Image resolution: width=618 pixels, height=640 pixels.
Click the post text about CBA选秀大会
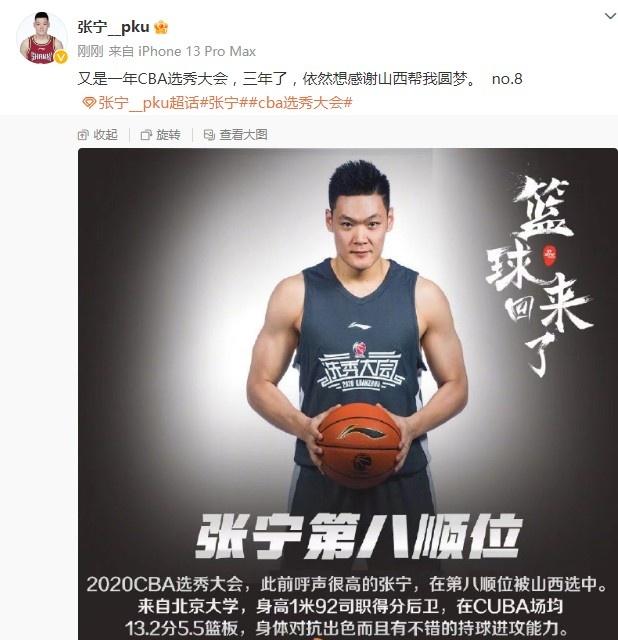tap(300, 79)
